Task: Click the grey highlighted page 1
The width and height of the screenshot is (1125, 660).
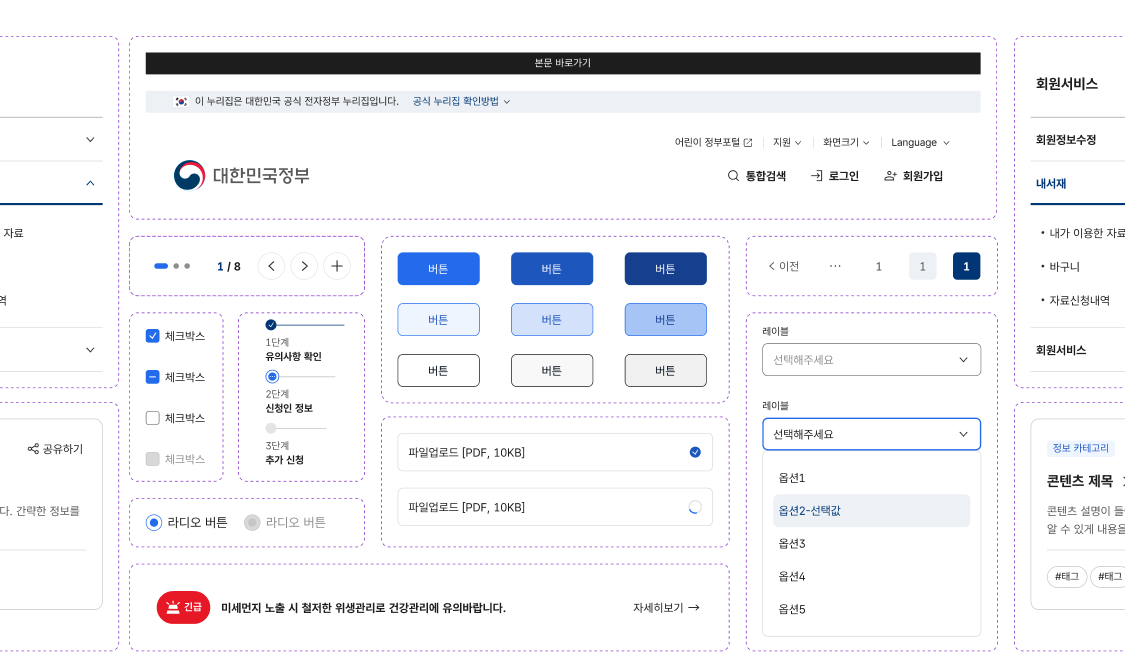Action: [923, 266]
